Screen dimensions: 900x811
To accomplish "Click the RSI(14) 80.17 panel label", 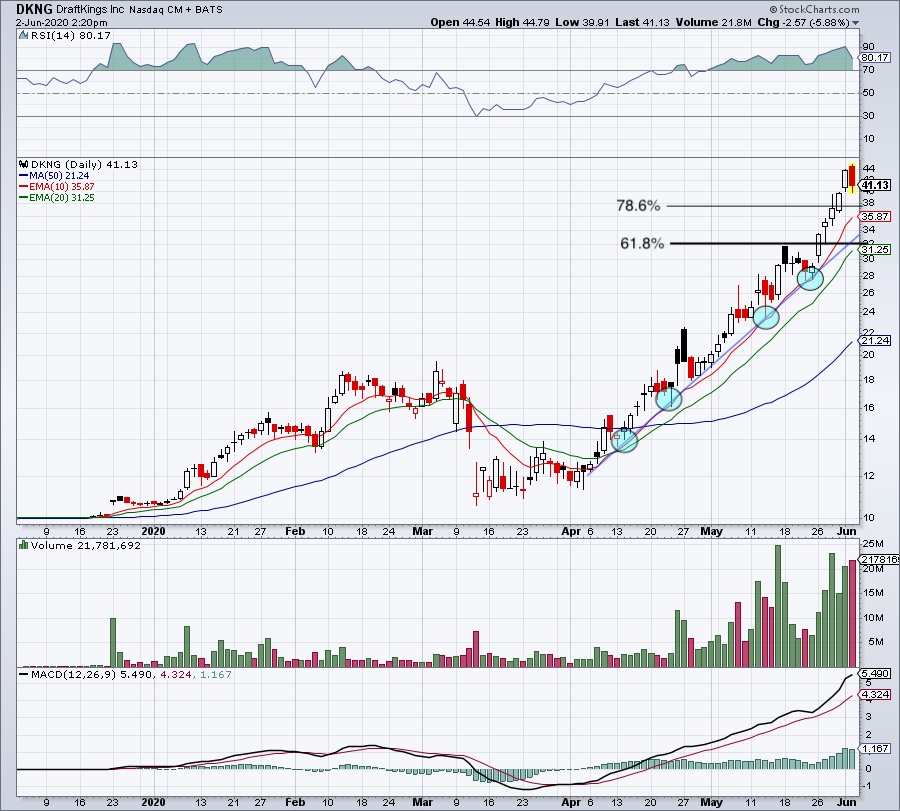I will pyautogui.click(x=70, y=36).
